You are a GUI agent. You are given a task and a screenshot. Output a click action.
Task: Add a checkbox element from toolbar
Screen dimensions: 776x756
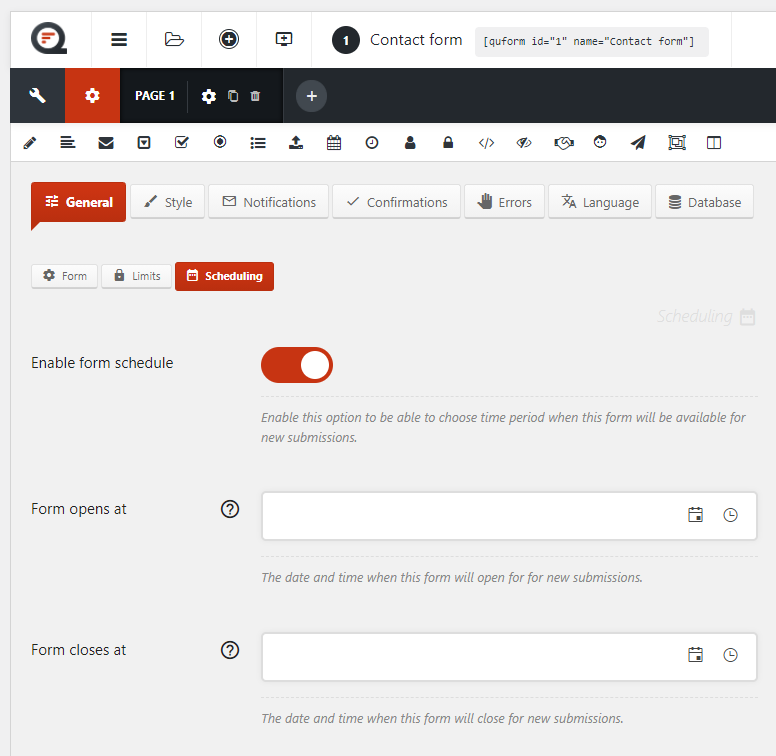[x=182, y=143]
